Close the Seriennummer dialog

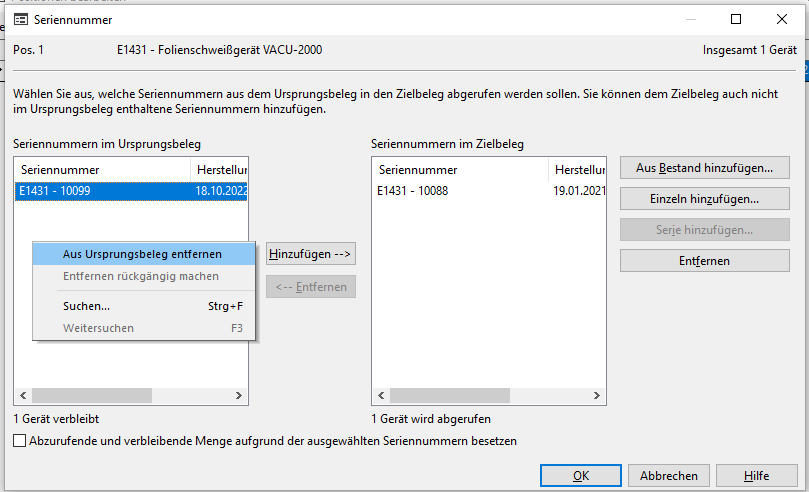pos(782,19)
